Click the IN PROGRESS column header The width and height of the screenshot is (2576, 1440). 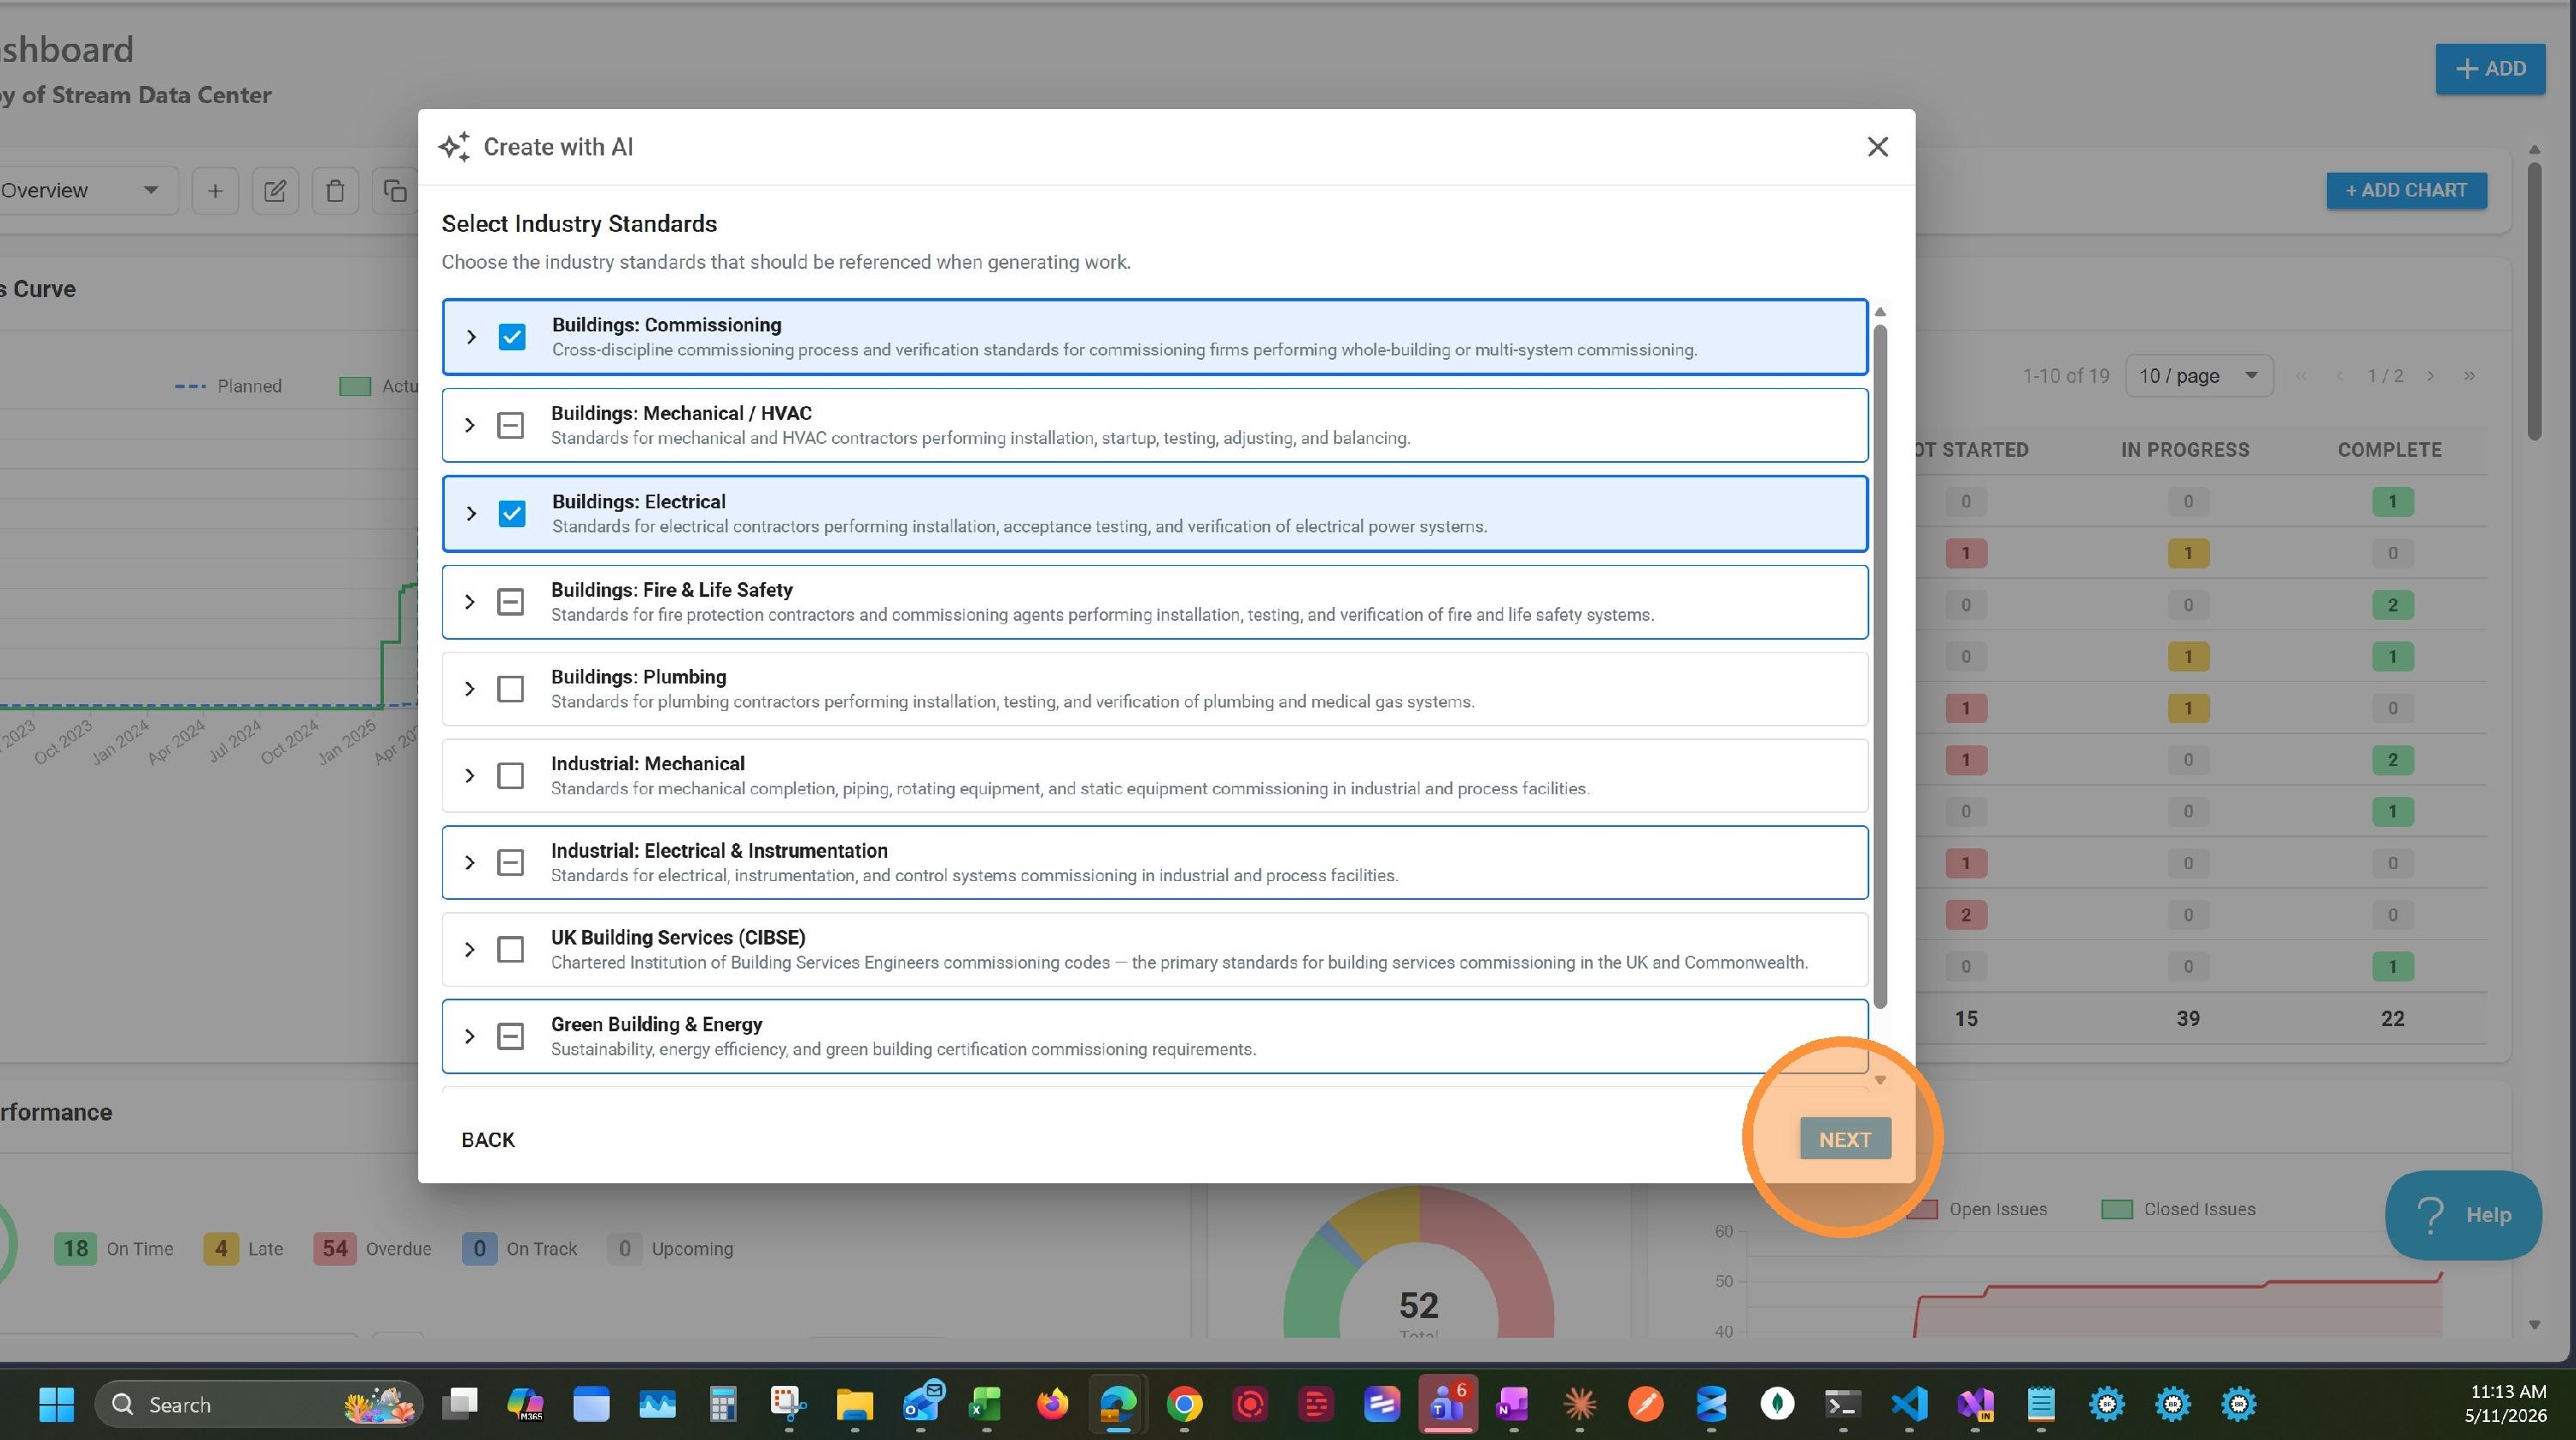[x=2185, y=450]
